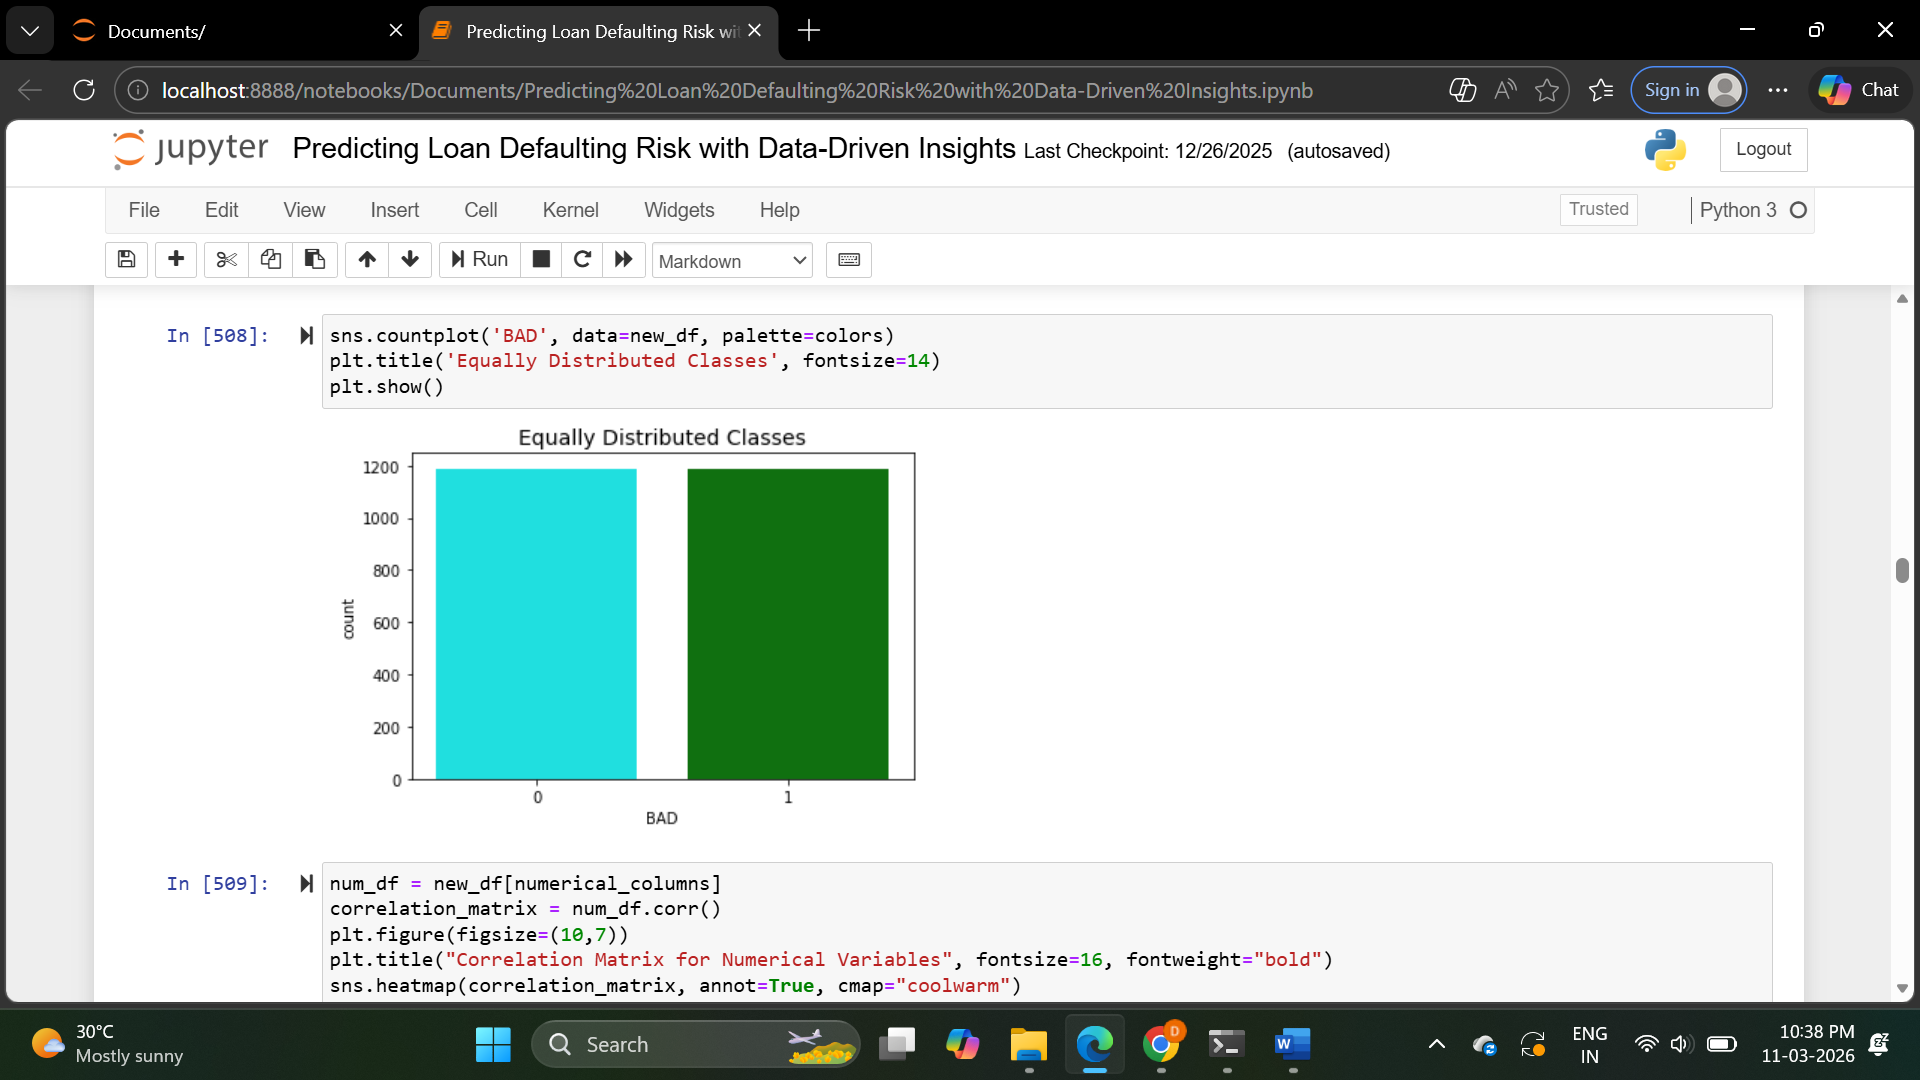
Task: Run the selected cell
Action: [x=480, y=260]
